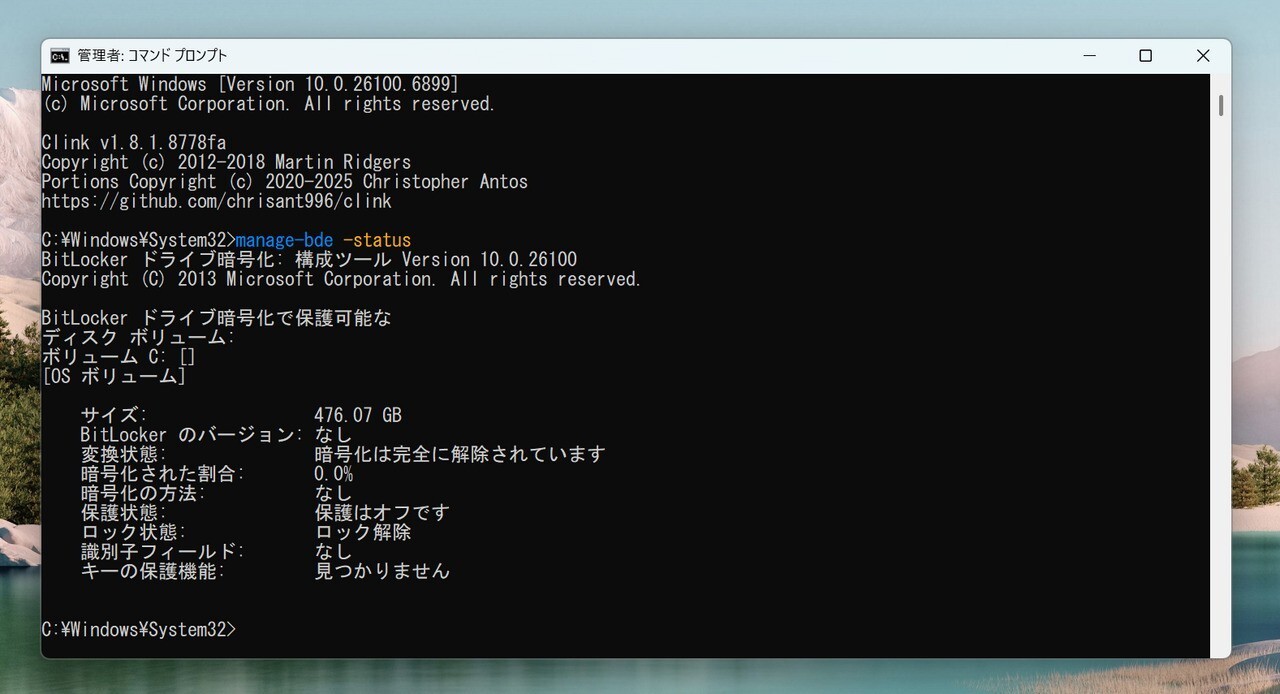Click the "変換状態:" label
The height and width of the screenshot is (694, 1280).
pyautogui.click(x=124, y=454)
